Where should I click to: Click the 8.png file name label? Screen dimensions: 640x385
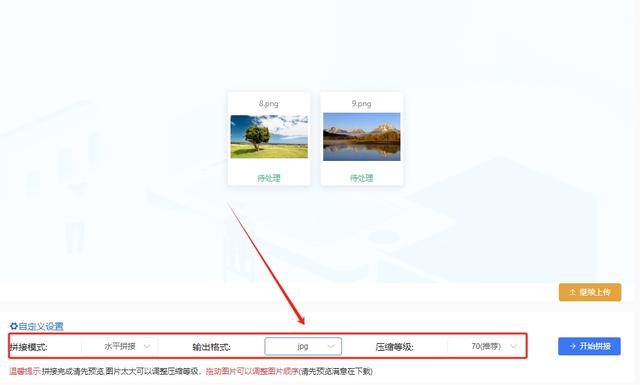click(269, 104)
